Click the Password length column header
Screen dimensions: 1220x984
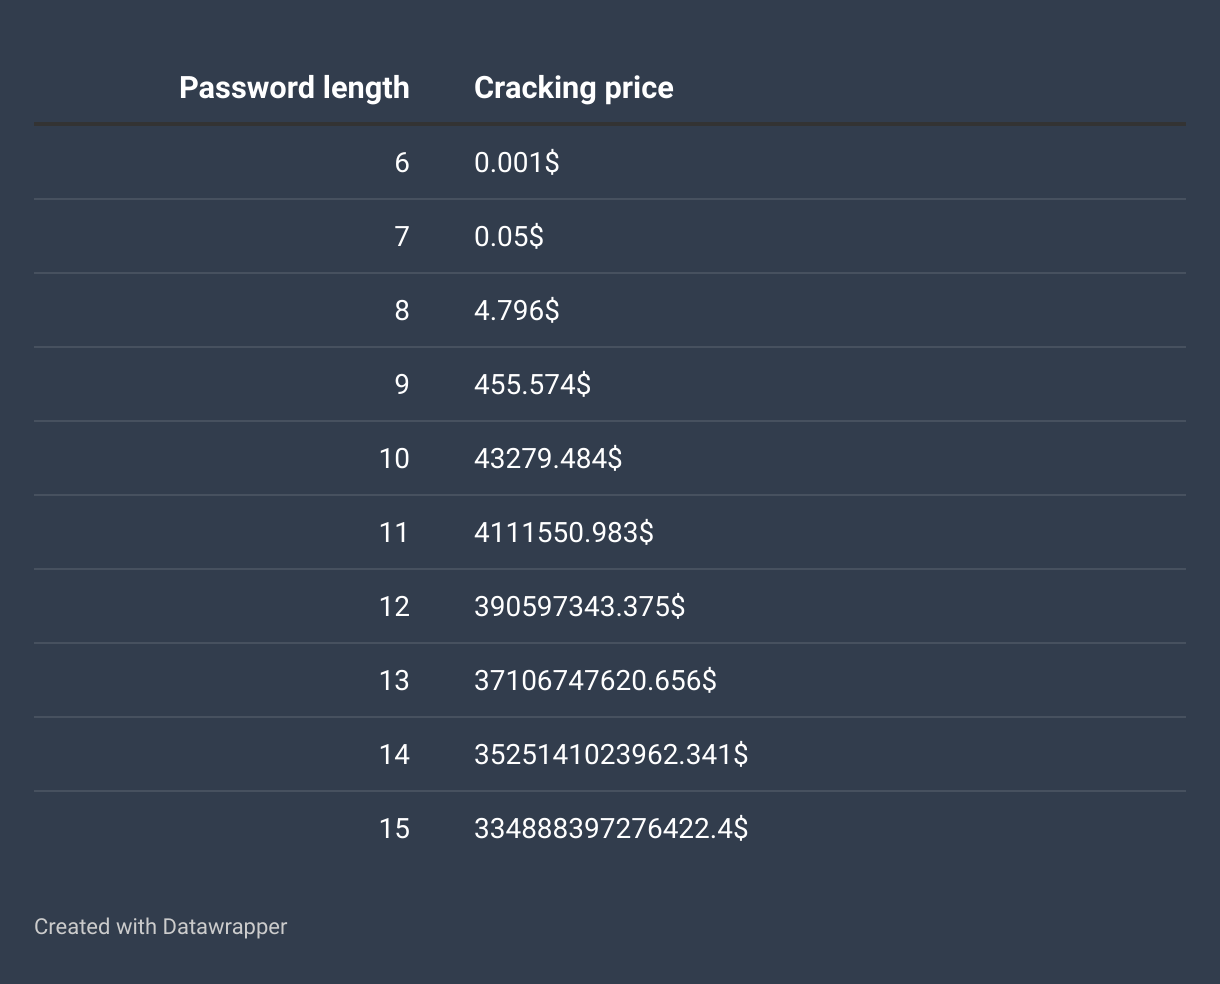click(294, 88)
